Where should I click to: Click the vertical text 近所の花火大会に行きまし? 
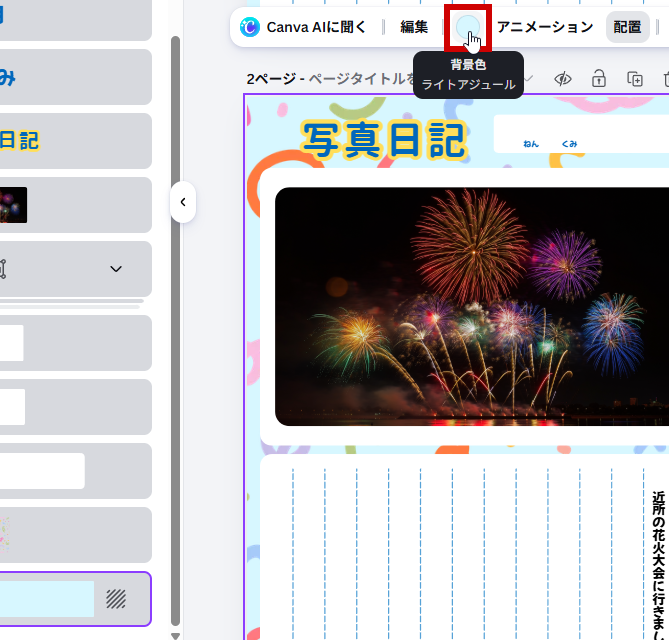(x=659, y=565)
